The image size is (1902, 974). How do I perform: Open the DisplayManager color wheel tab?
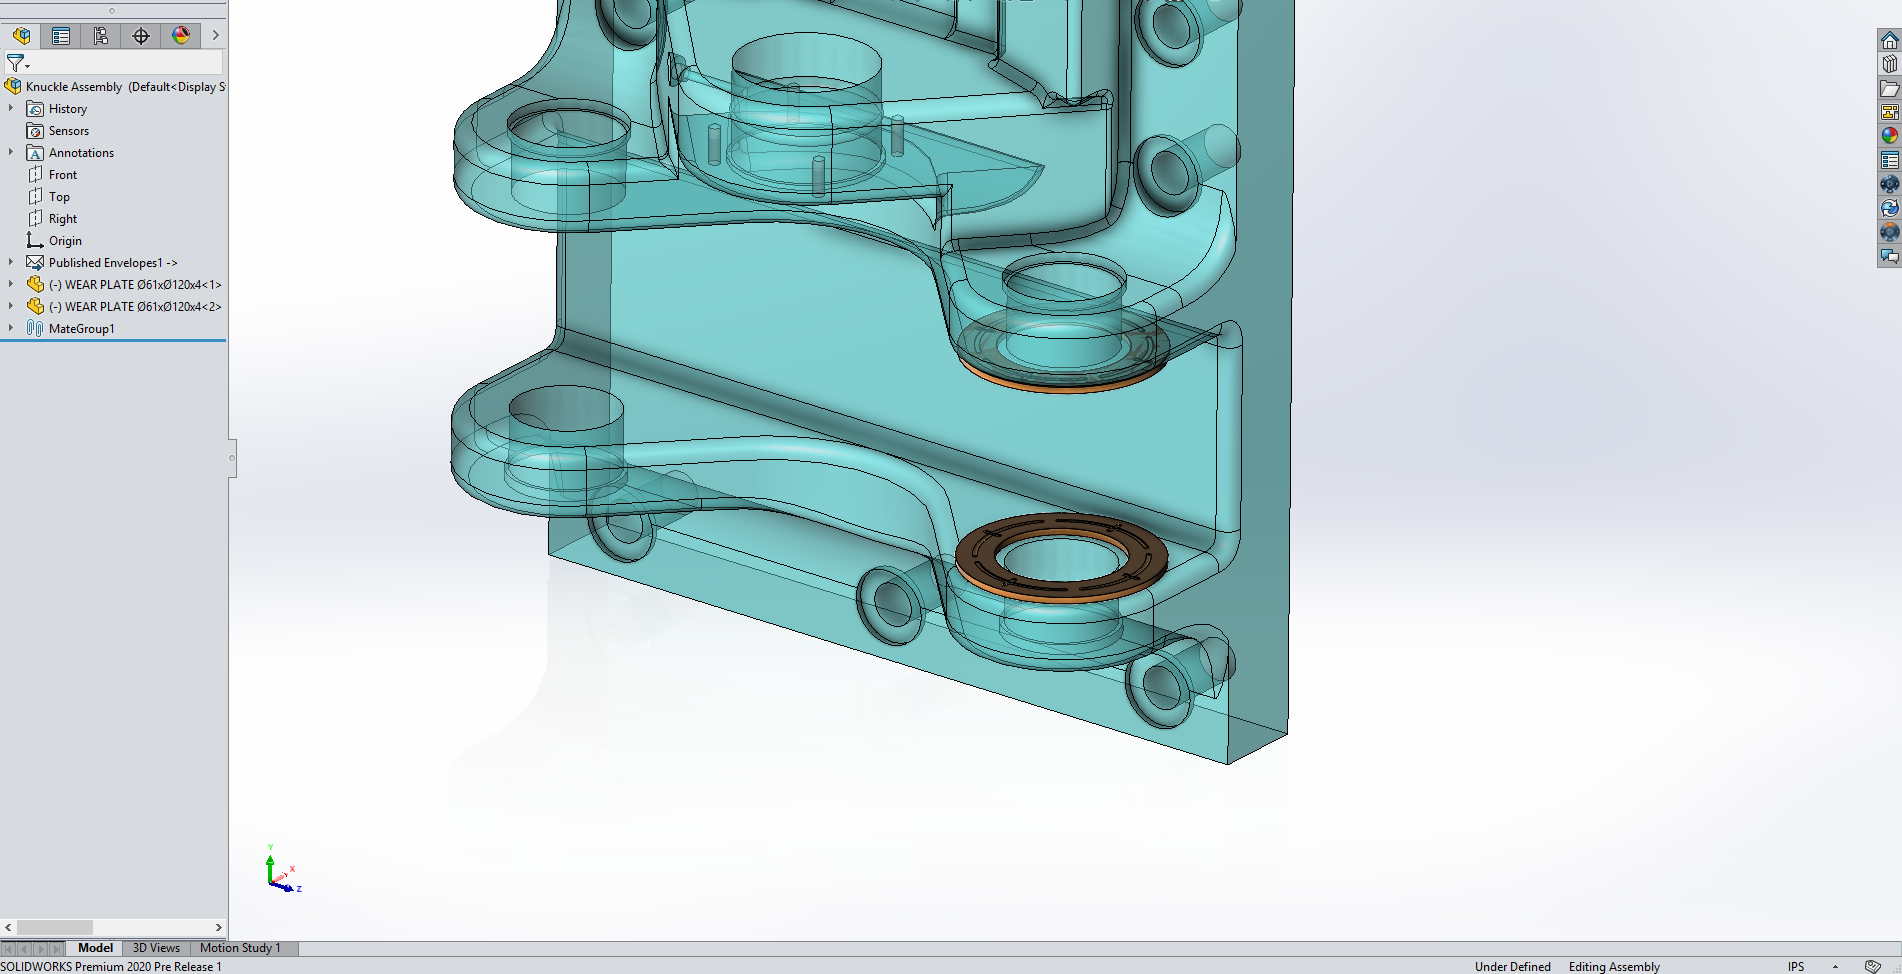pyautogui.click(x=181, y=35)
